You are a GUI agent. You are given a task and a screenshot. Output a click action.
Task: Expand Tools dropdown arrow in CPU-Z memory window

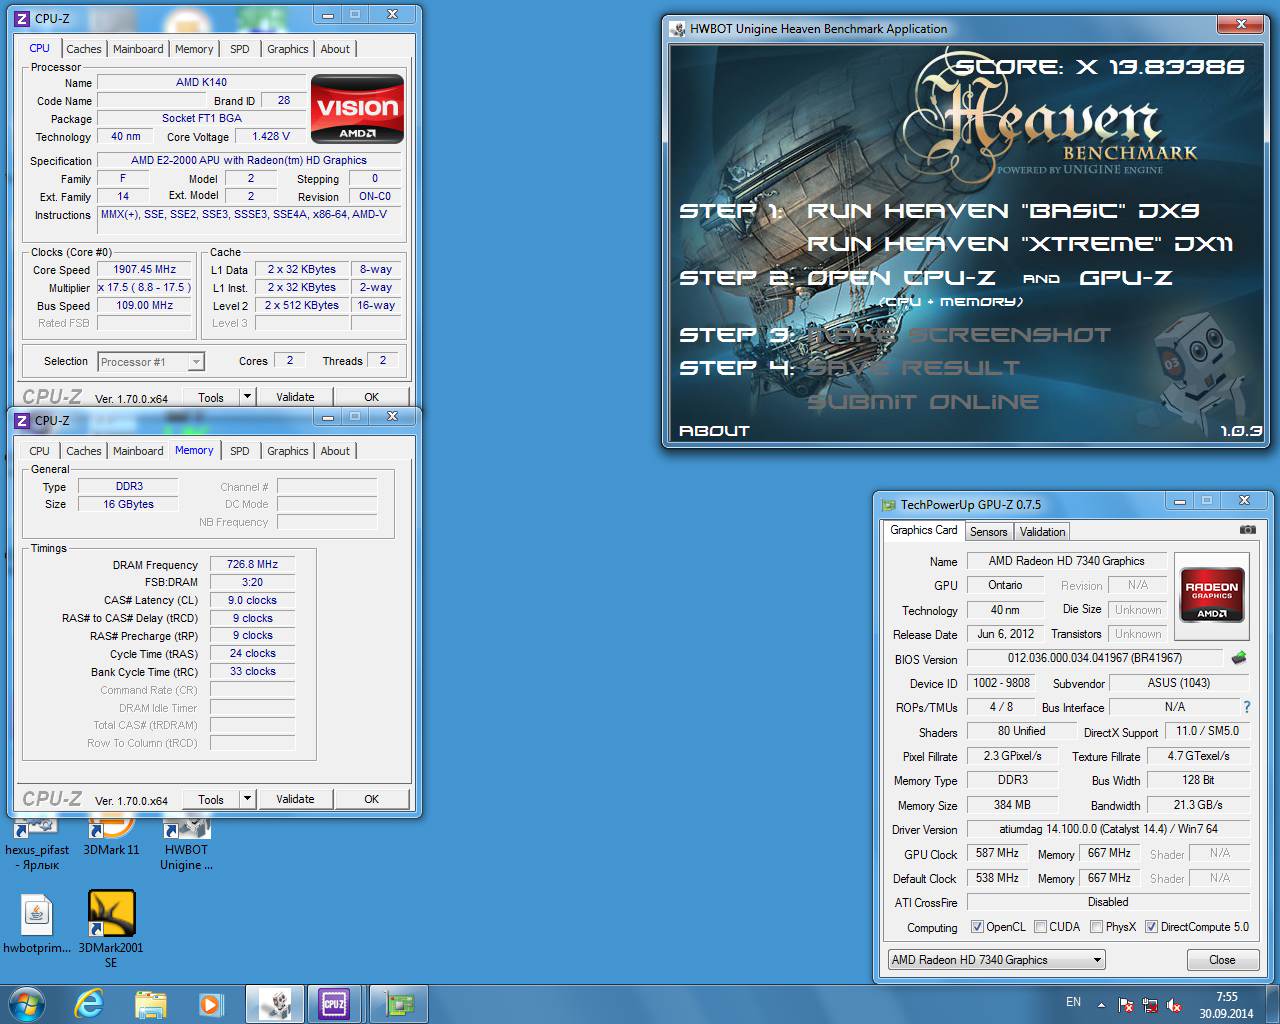(247, 799)
